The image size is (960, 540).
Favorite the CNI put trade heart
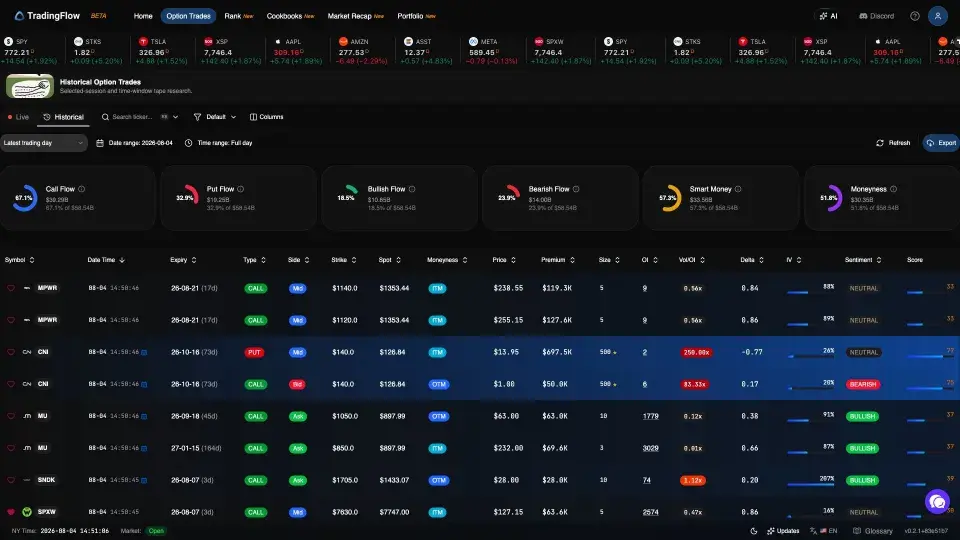pos(10,352)
